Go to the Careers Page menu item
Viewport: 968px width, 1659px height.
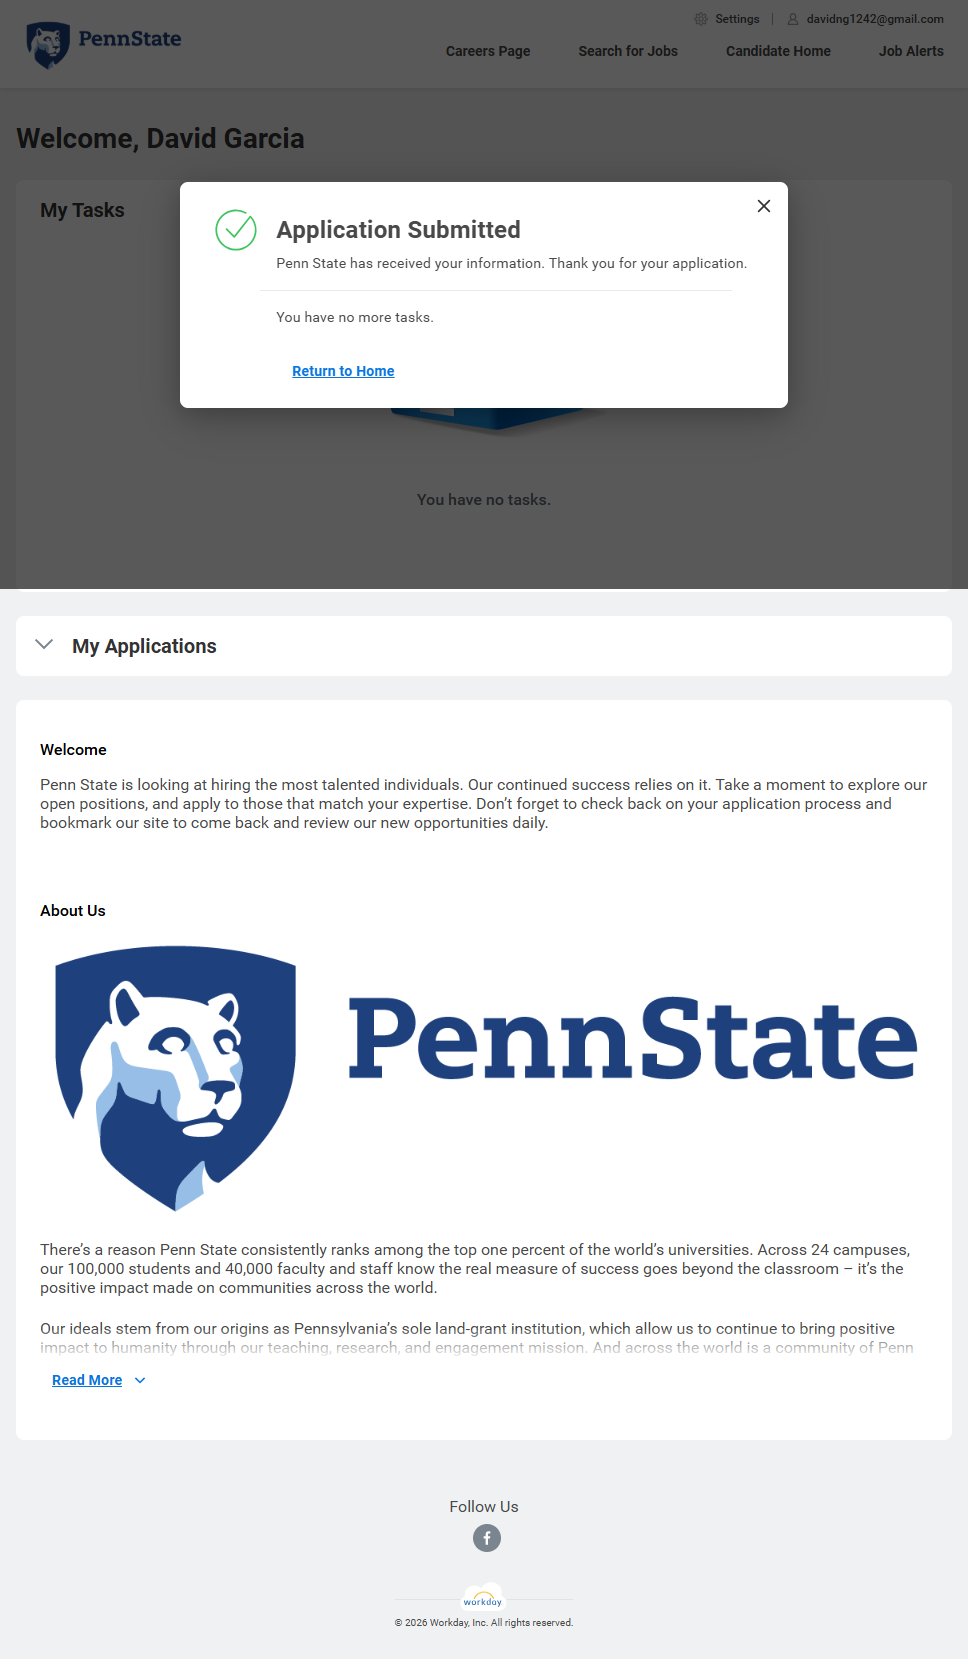[x=488, y=51]
